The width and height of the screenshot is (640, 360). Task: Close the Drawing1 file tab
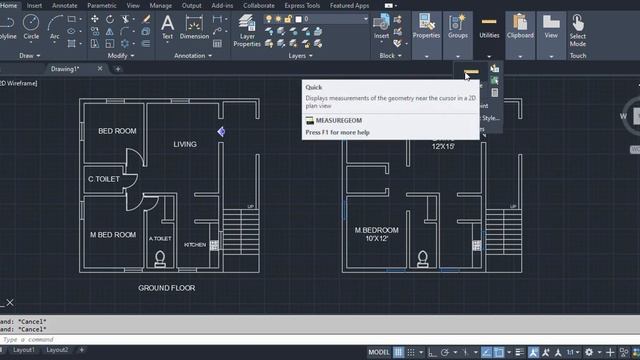pyautogui.click(x=100, y=69)
